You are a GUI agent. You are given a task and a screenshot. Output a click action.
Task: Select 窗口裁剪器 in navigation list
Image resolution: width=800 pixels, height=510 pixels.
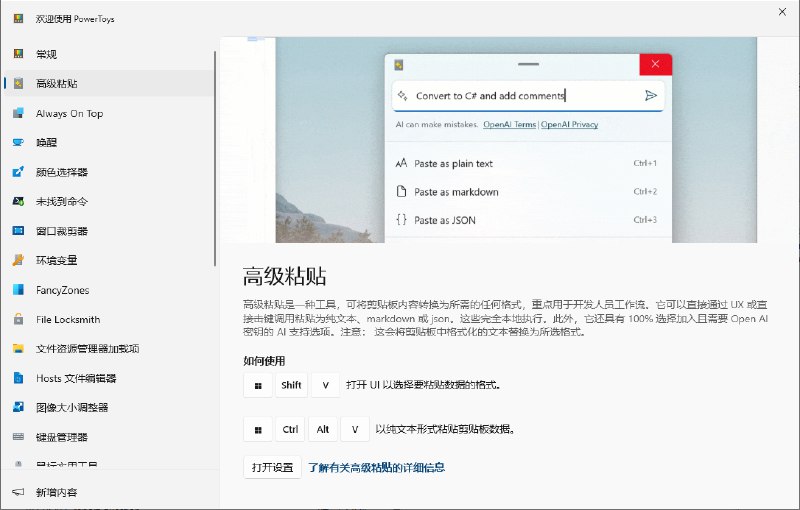(x=109, y=231)
